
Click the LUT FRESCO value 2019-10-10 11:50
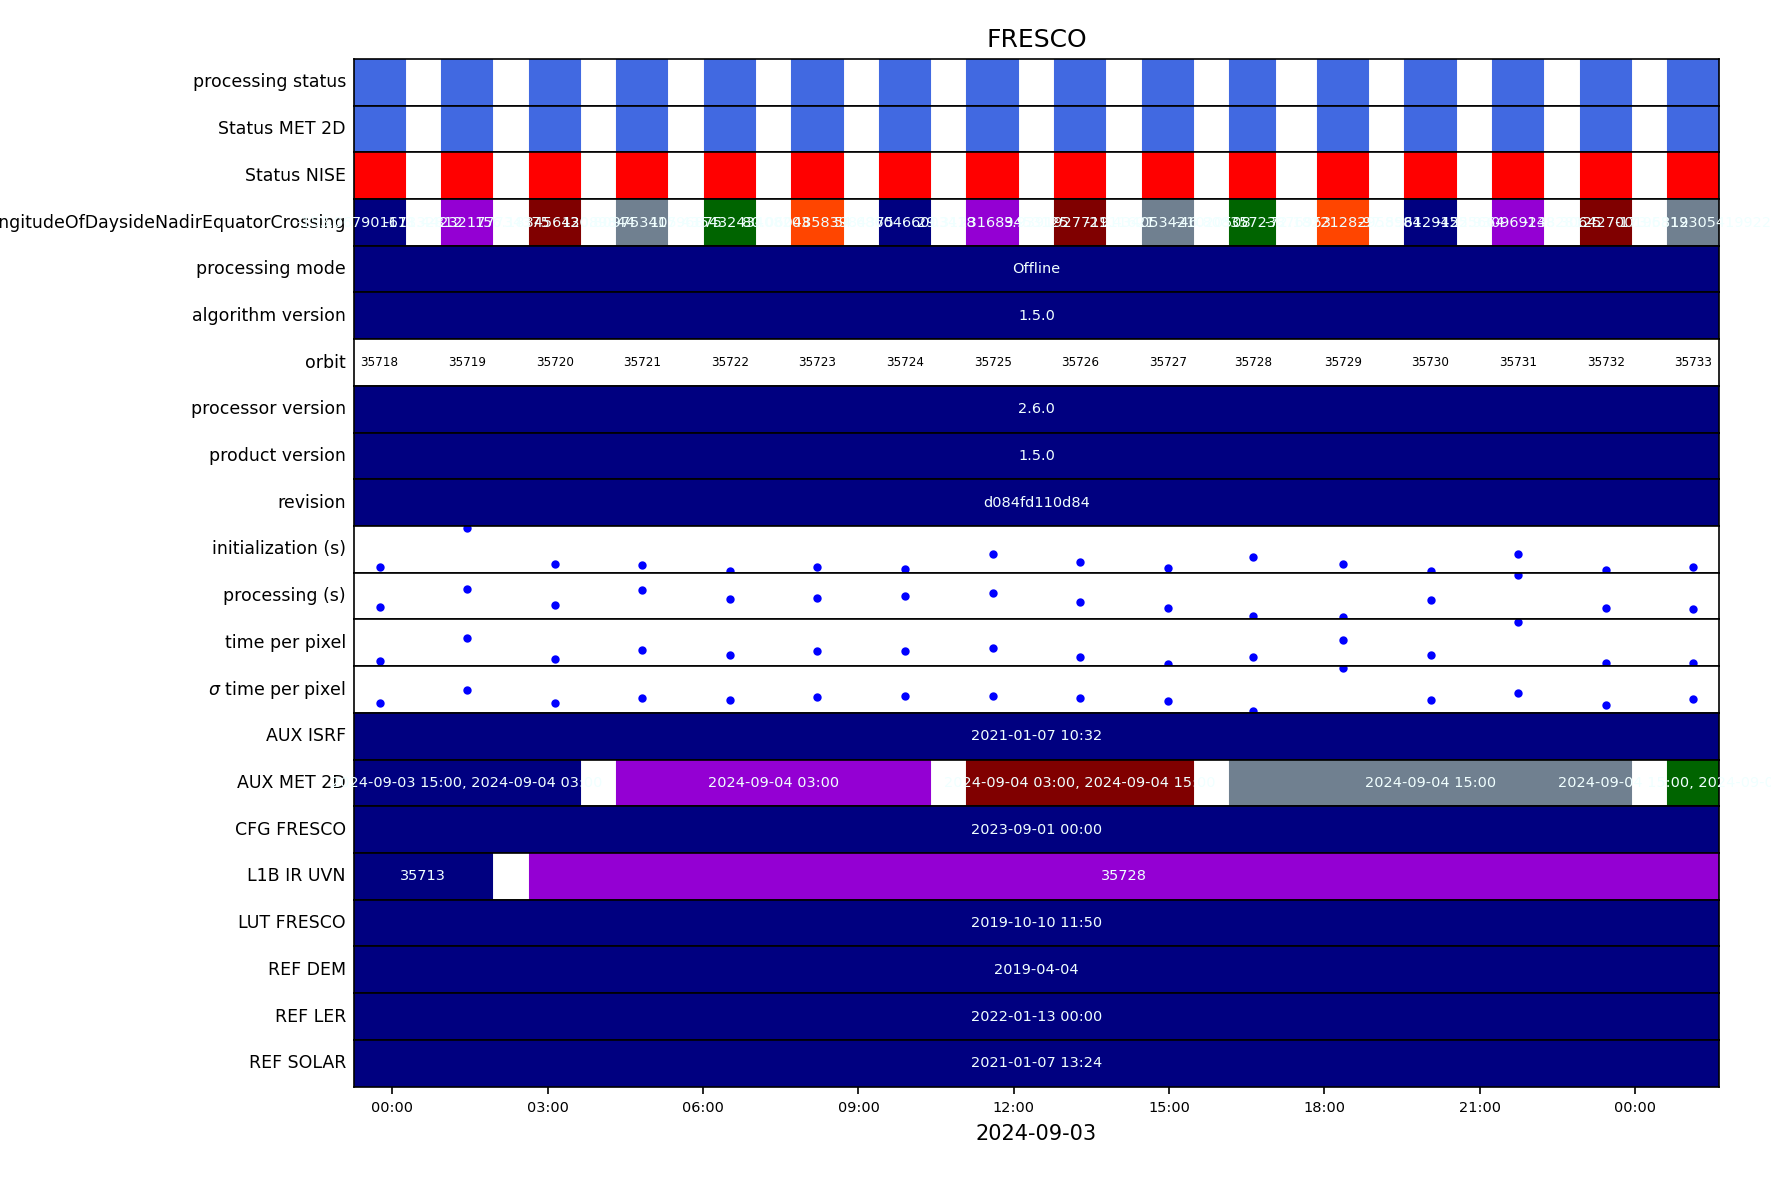1036,923
